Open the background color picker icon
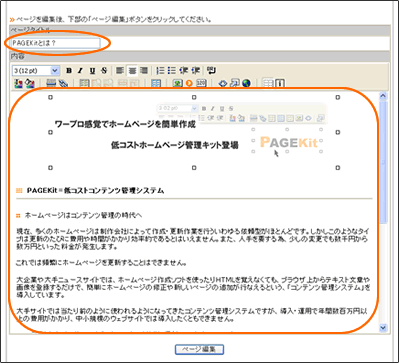 [x=30, y=83]
